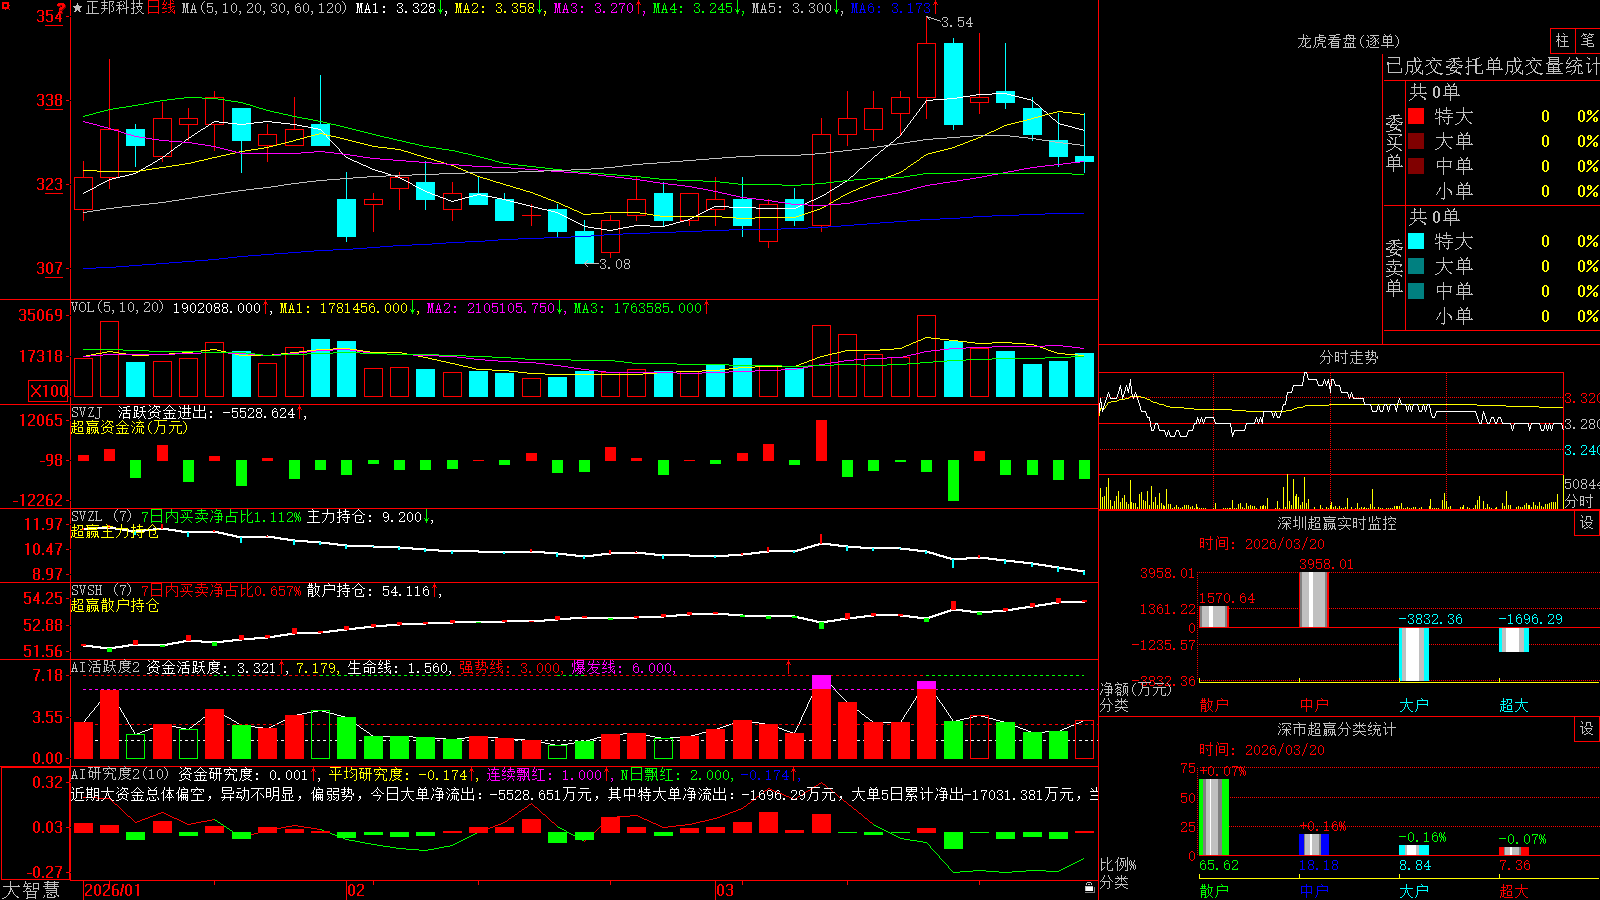Click the 已成交委托单成交量统计 header
Image resolution: width=1600 pixels, height=900 pixels.
click(1492, 66)
